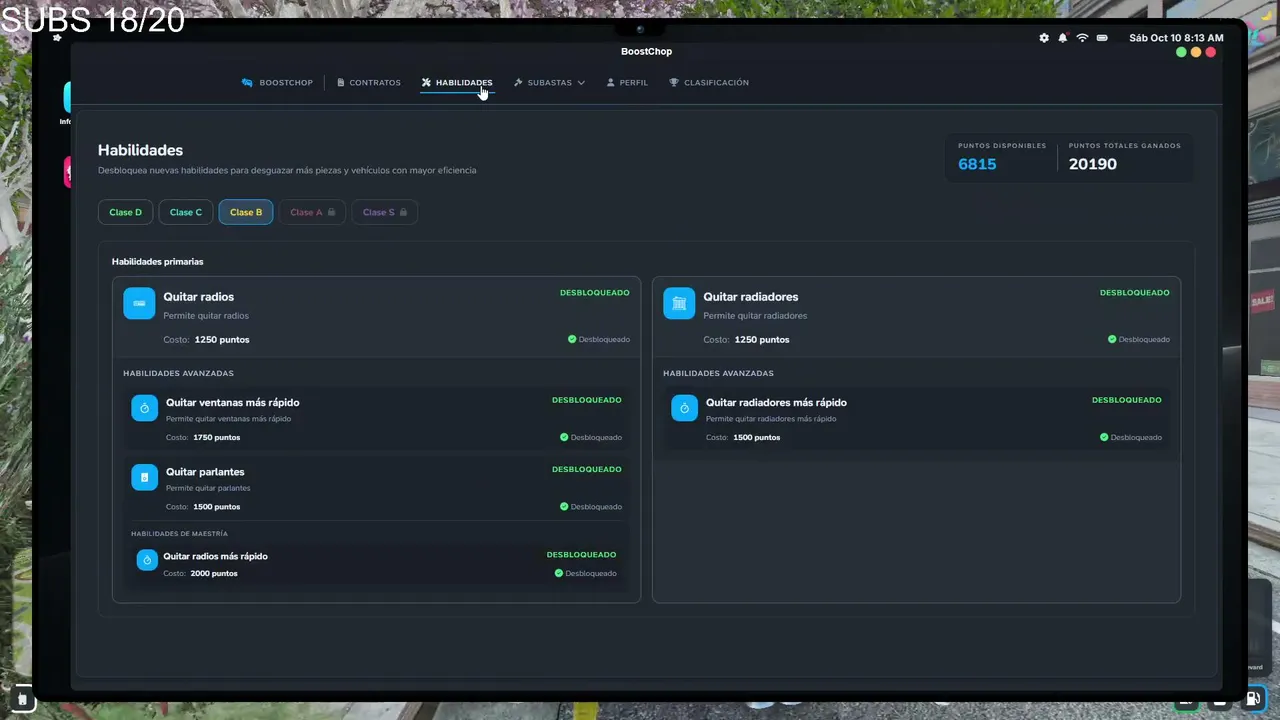The width and height of the screenshot is (1280, 720).
Task: Click the BoostChop home link
Action: pyautogui.click(x=277, y=83)
